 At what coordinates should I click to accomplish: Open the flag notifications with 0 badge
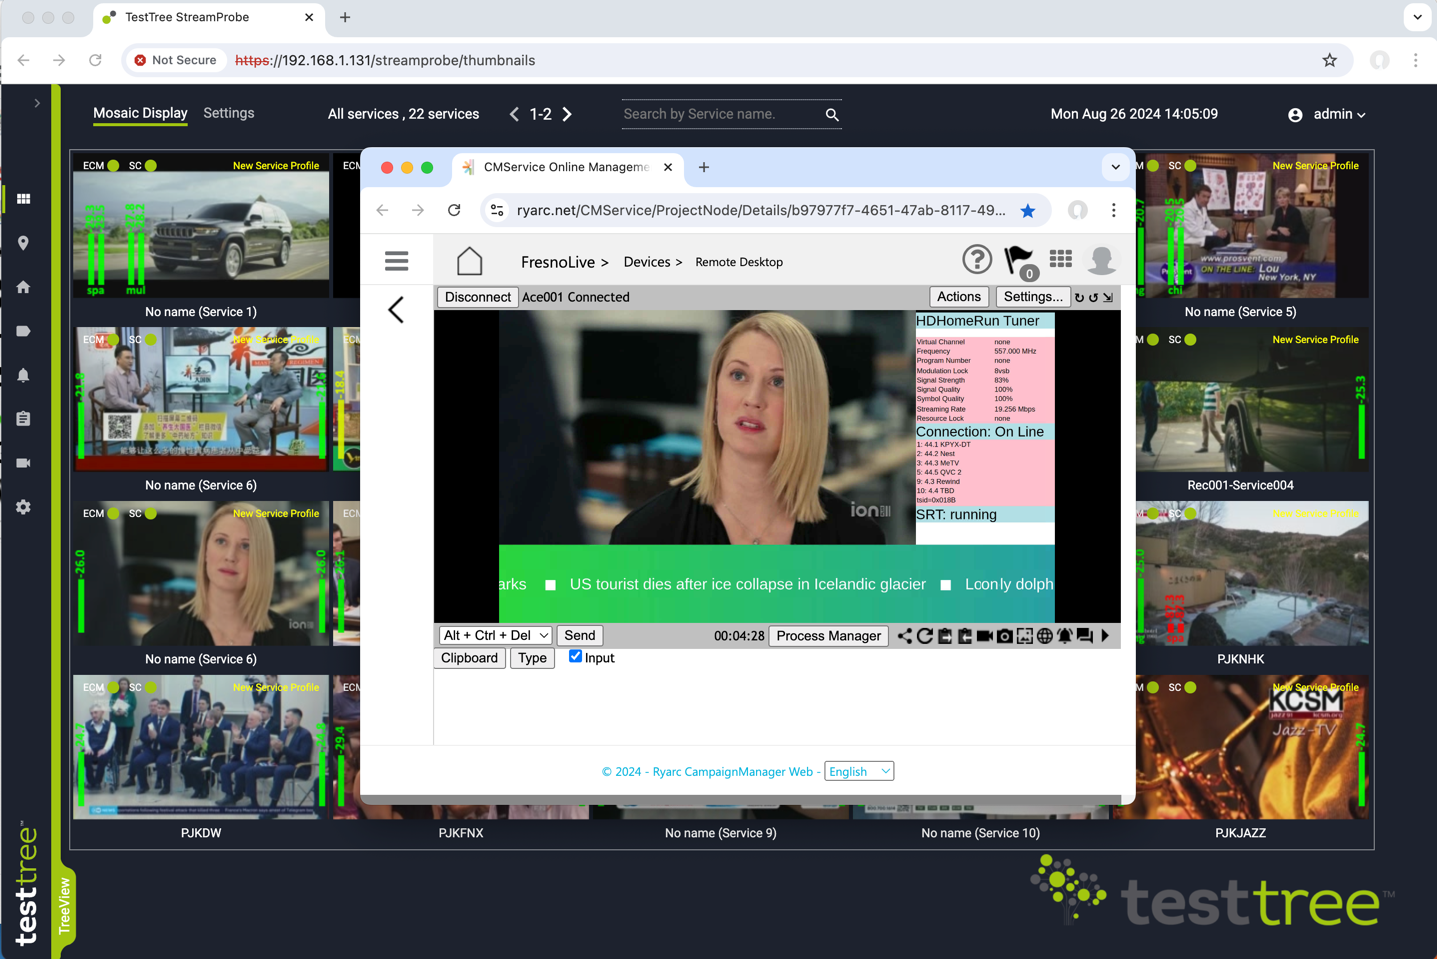pyautogui.click(x=1020, y=262)
